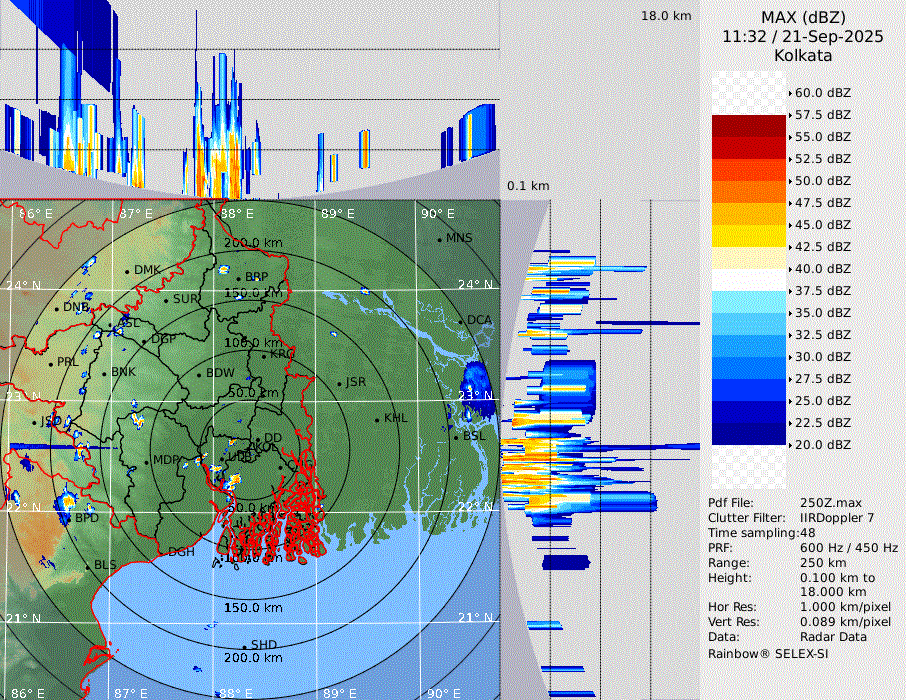Viewport: 906px width, 700px height.
Task: Click the MNS station marker on the map
Action: pyautogui.click(x=439, y=239)
